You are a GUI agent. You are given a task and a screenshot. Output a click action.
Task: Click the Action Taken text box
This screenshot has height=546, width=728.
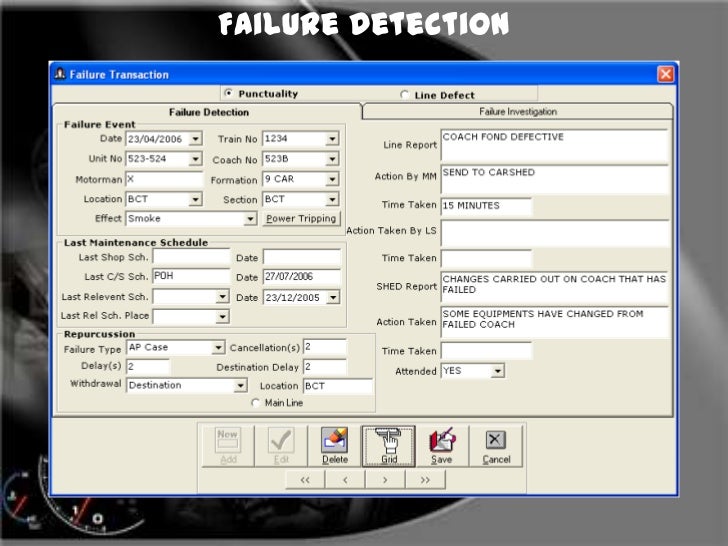[x=554, y=322]
